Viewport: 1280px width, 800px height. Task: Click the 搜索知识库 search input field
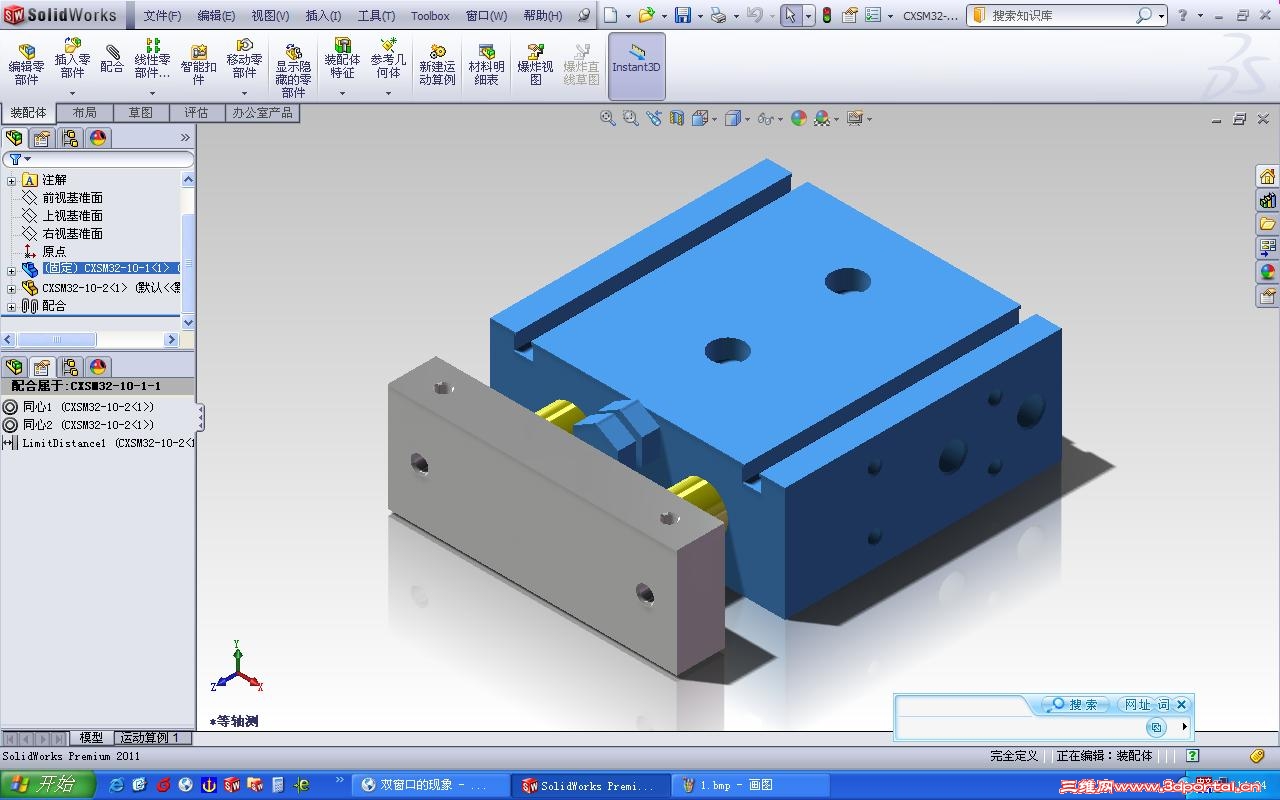click(x=1060, y=15)
